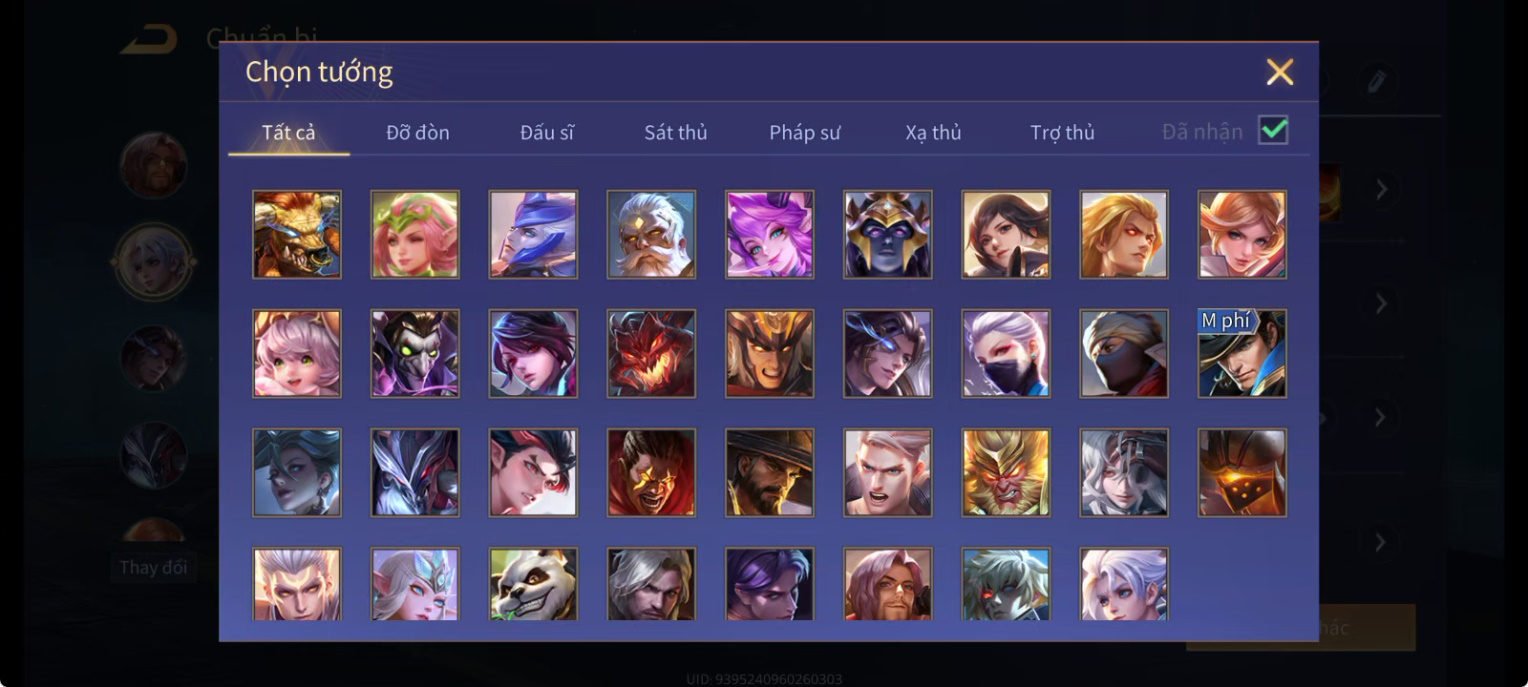Open the Trợ thủ tab
The image size is (1528, 687).
pyautogui.click(x=1062, y=132)
